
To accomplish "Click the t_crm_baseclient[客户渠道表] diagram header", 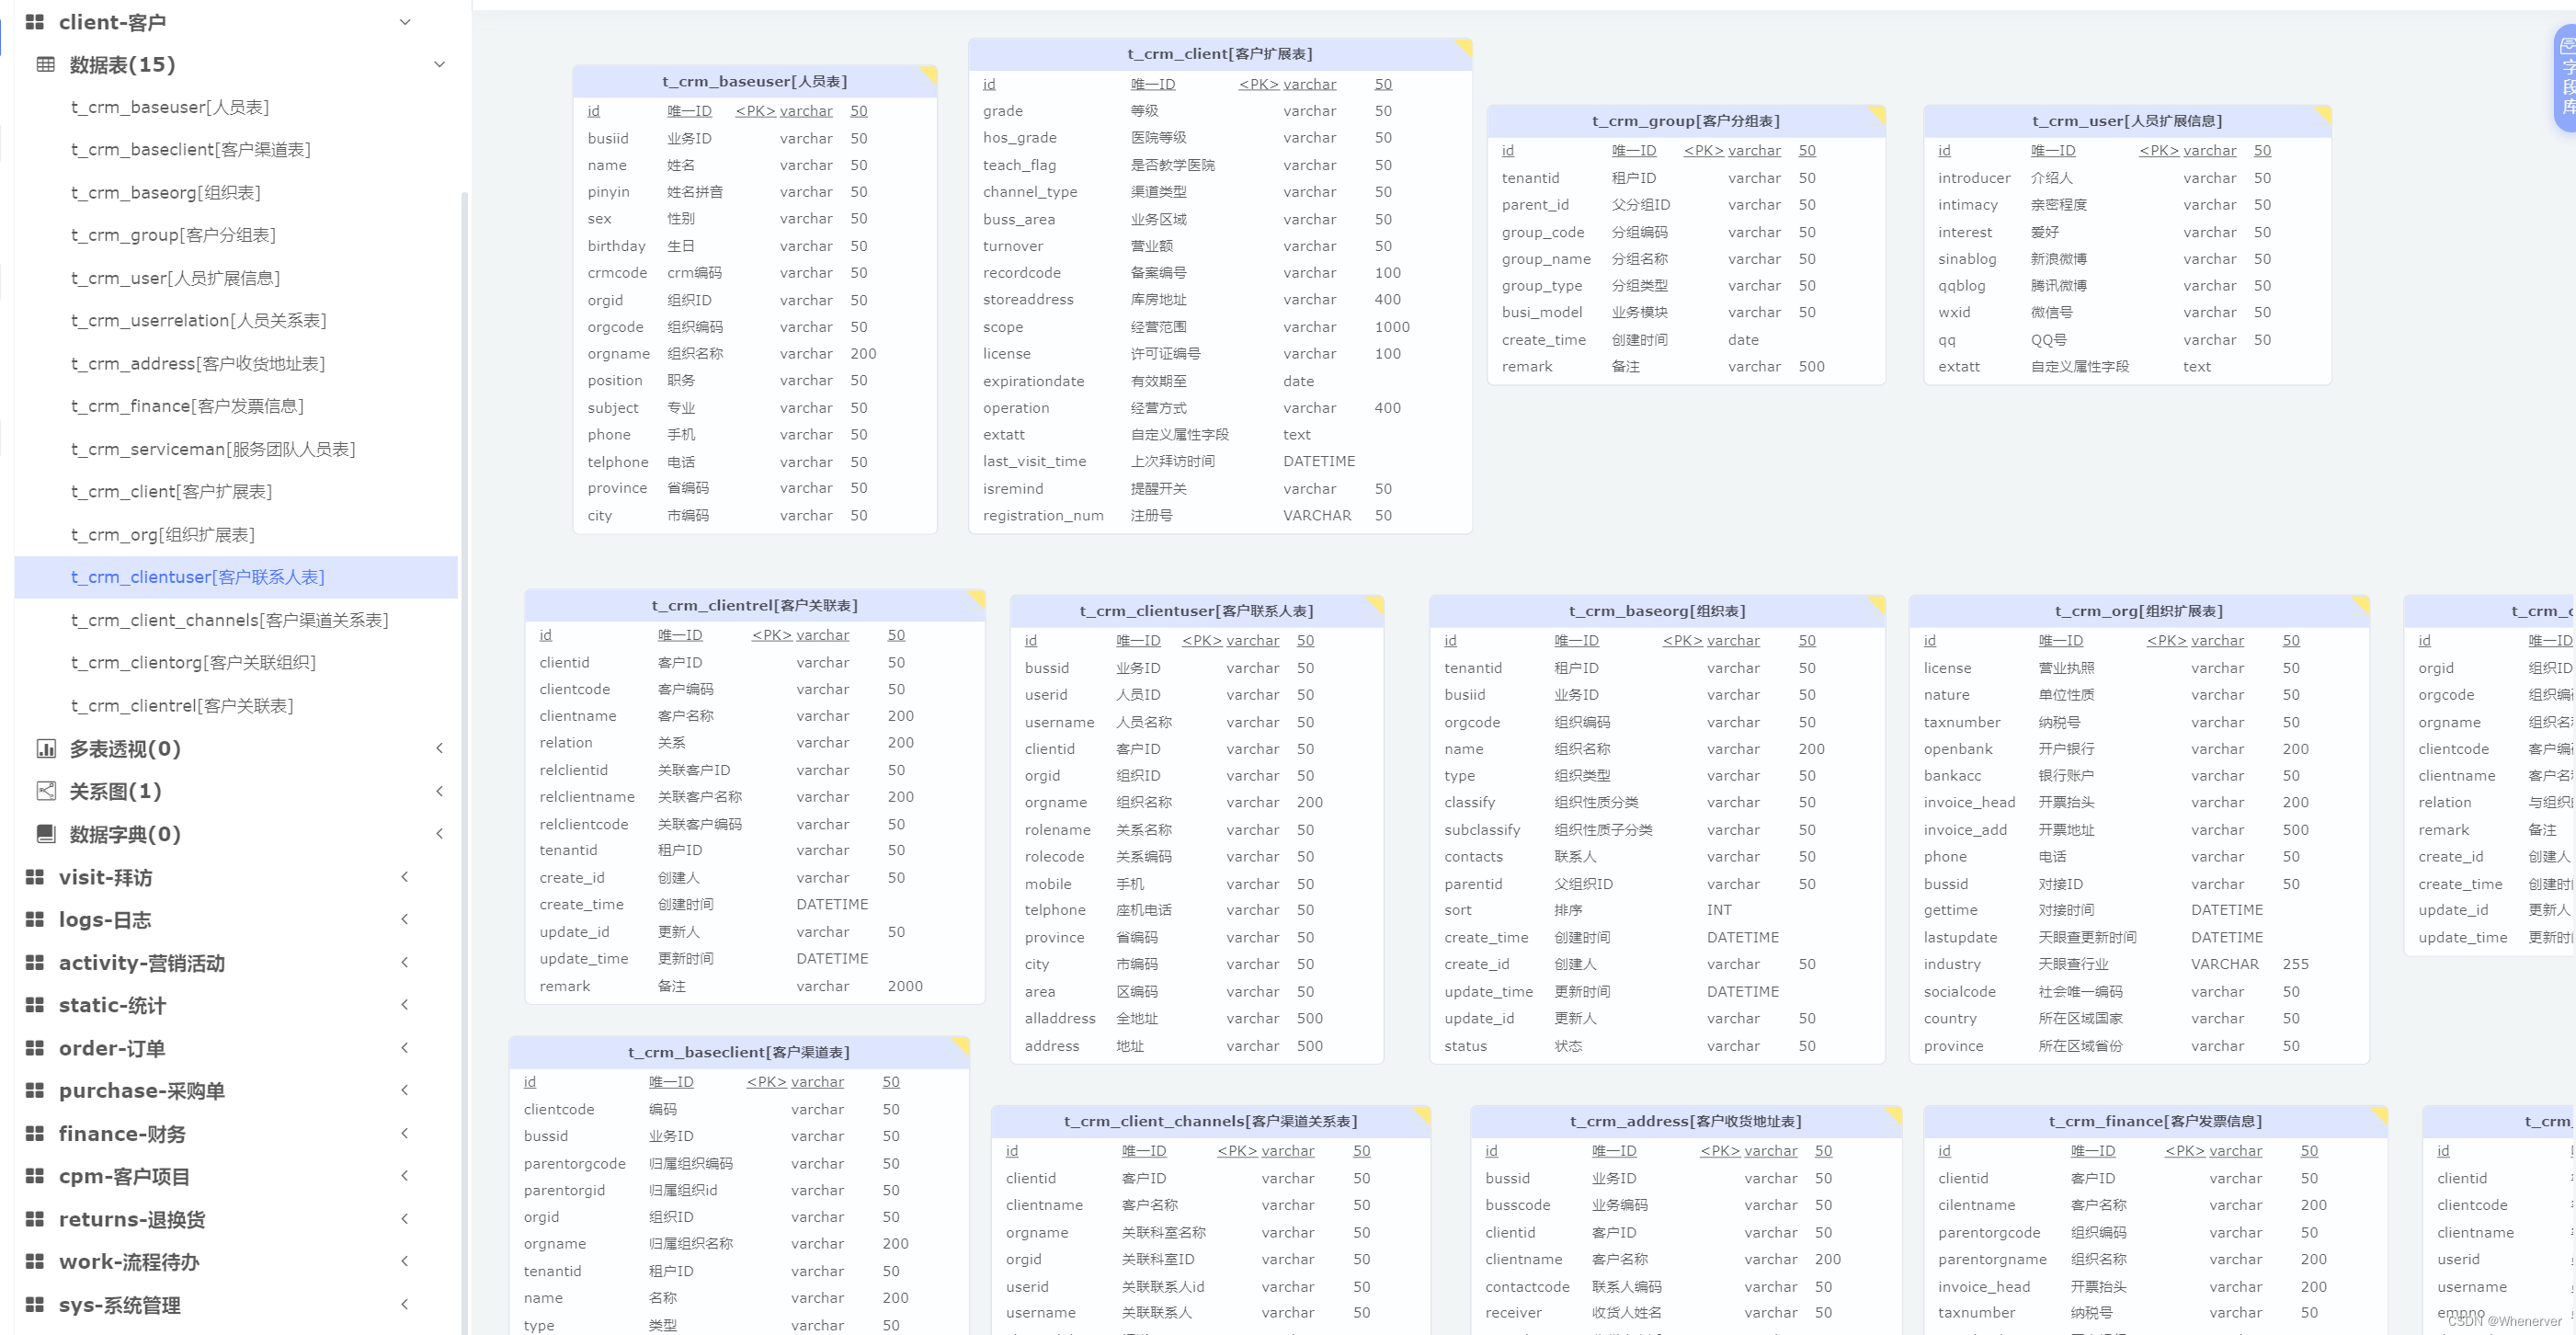I will coord(739,1052).
